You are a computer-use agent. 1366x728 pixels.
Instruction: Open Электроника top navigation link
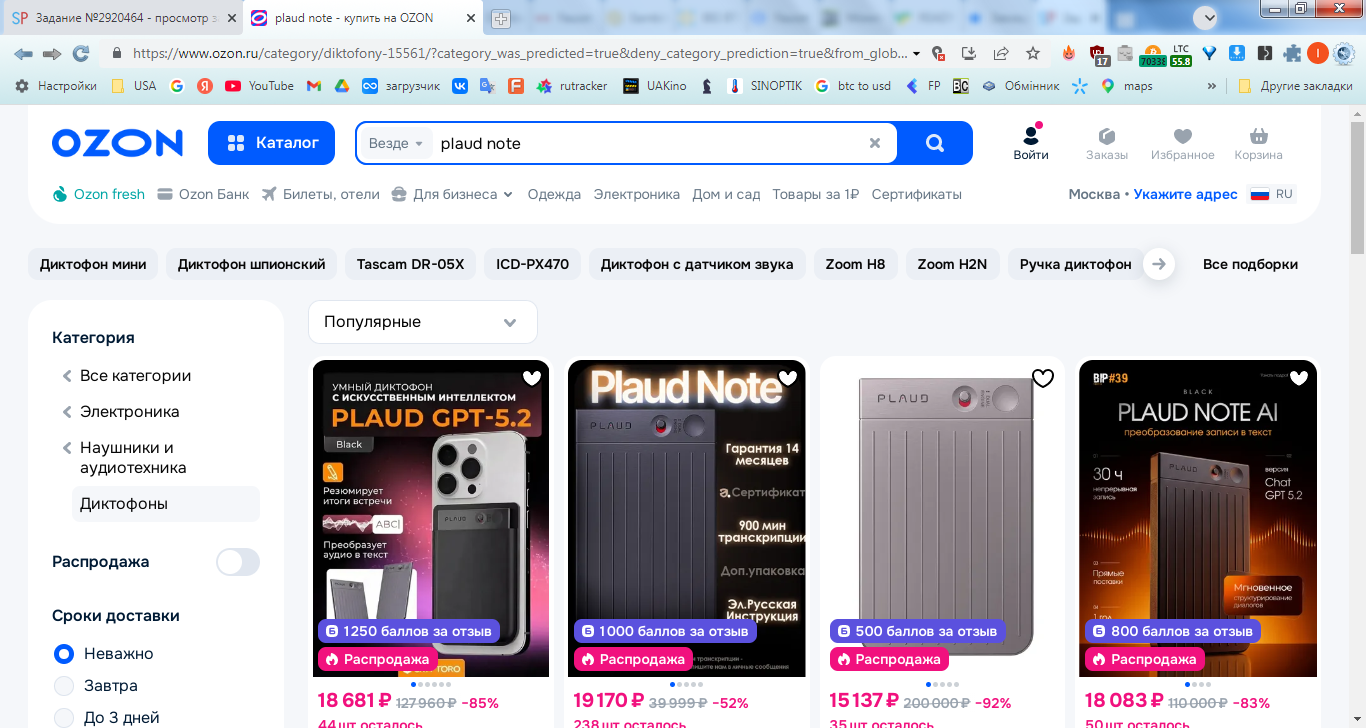click(637, 194)
